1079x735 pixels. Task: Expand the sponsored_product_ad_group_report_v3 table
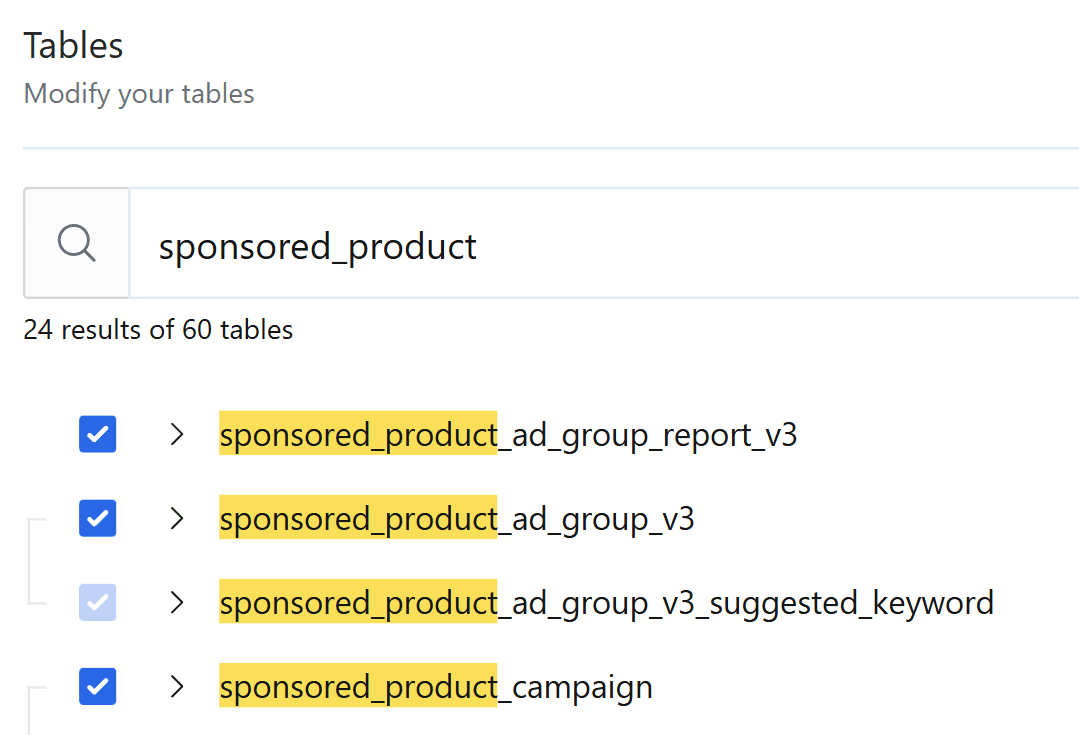(177, 434)
